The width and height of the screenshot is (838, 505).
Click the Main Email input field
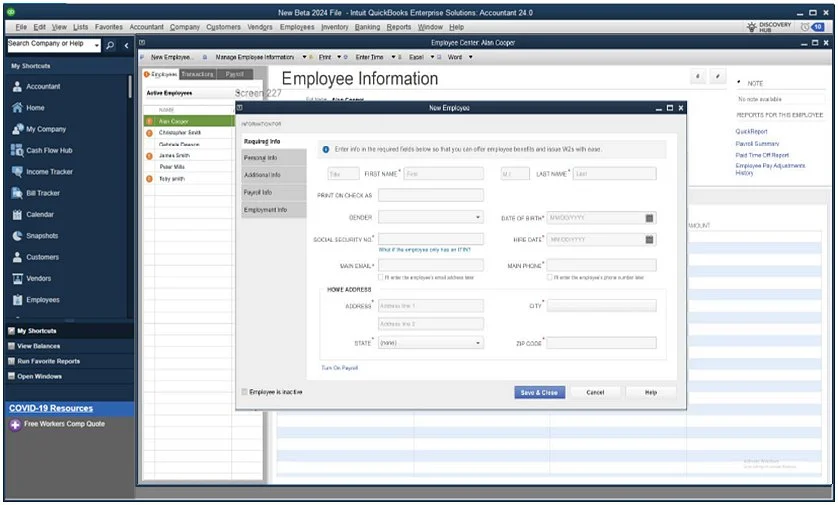(x=431, y=265)
